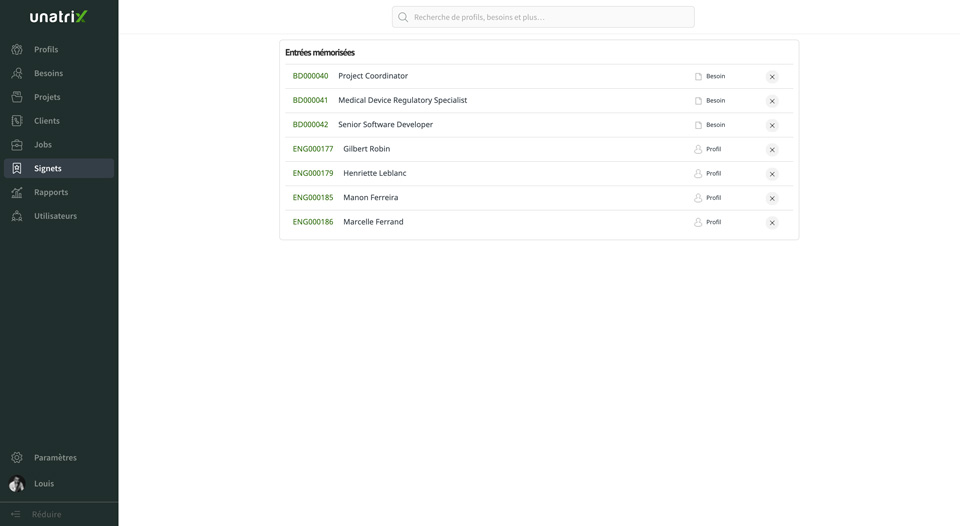
Task: Open the Besoins menu item
Action: tap(48, 73)
